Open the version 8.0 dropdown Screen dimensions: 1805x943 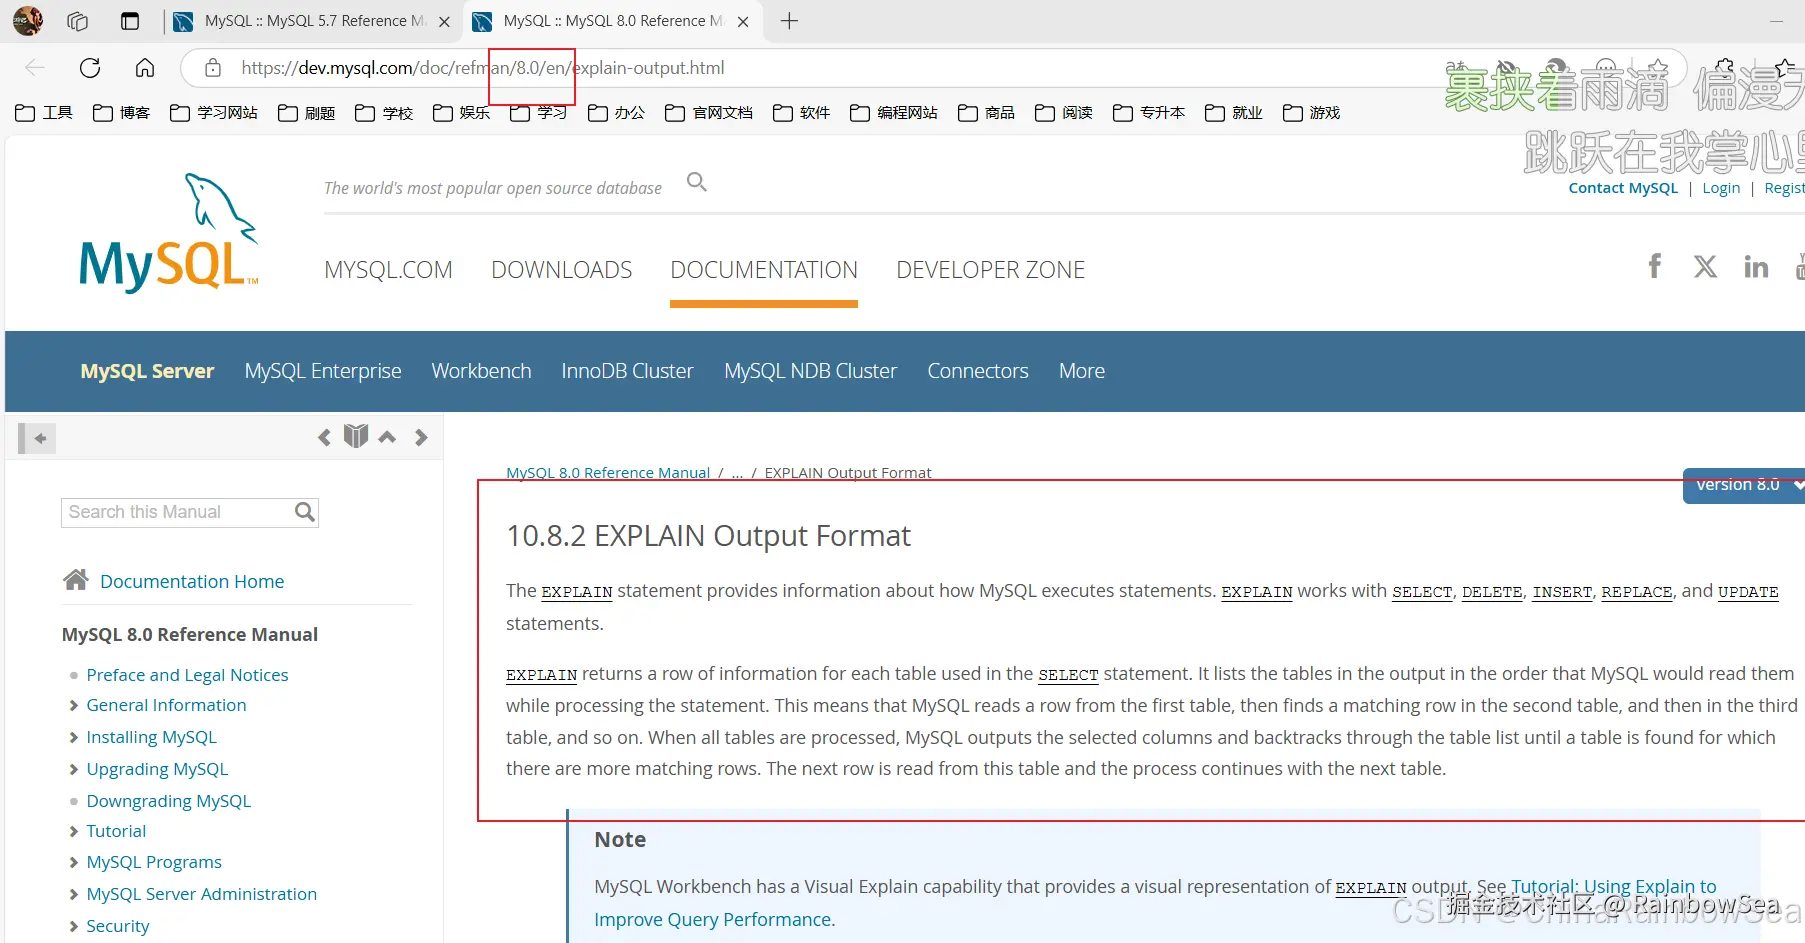1744,485
